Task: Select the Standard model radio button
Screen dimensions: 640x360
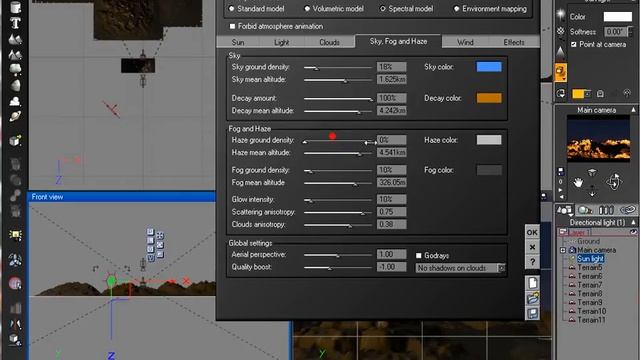Action: pyautogui.click(x=232, y=9)
